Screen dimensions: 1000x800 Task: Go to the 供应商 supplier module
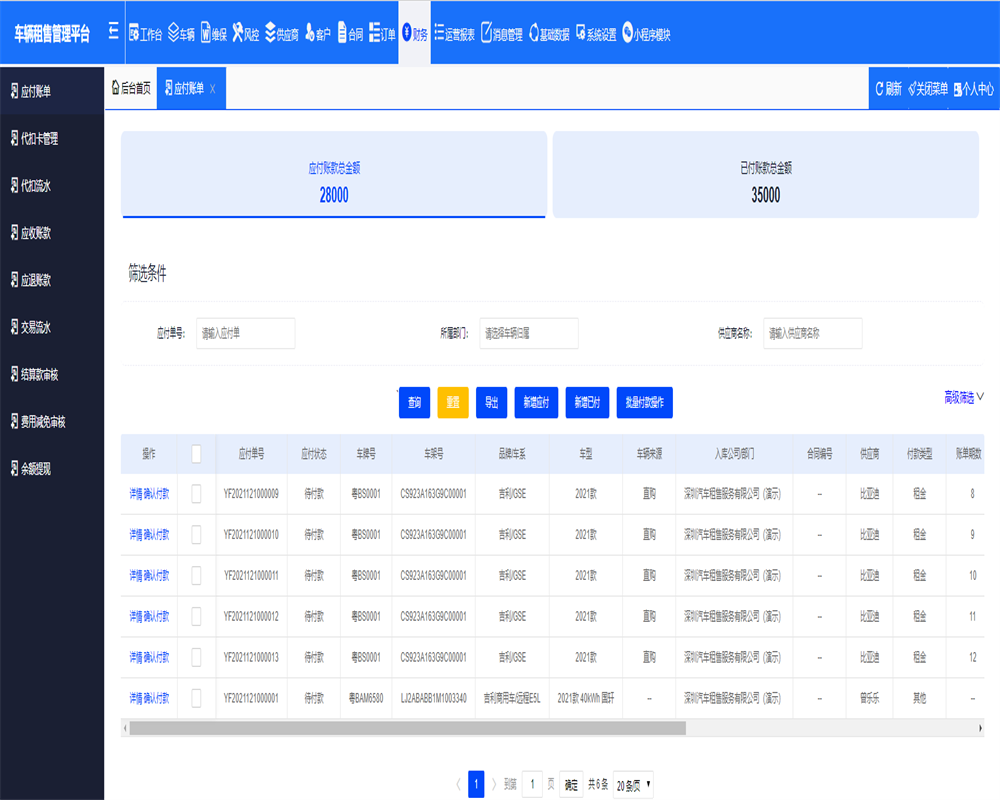(281, 34)
